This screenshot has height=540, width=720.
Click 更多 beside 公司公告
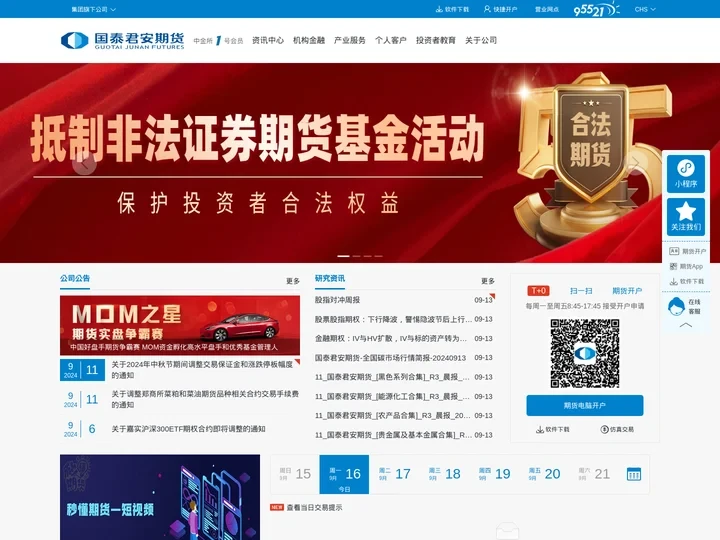click(293, 281)
